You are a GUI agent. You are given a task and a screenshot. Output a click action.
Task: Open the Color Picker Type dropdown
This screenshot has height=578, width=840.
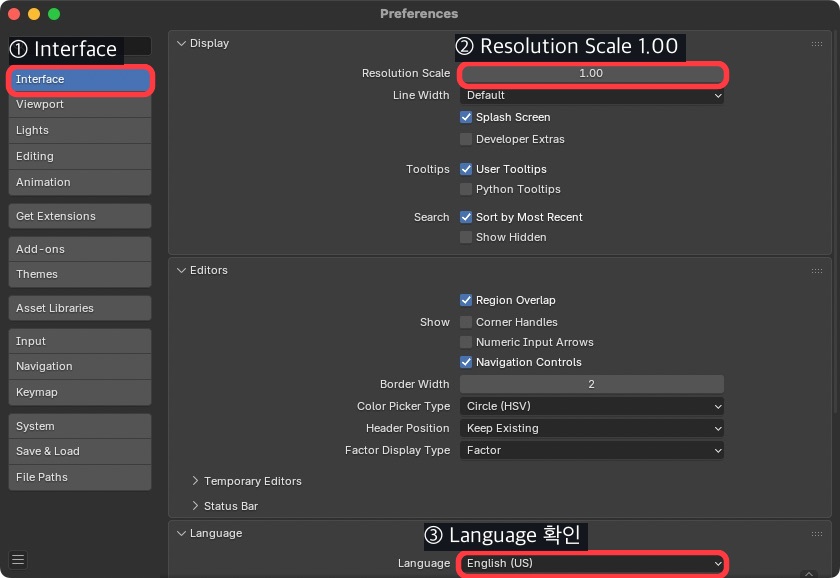[591, 407]
